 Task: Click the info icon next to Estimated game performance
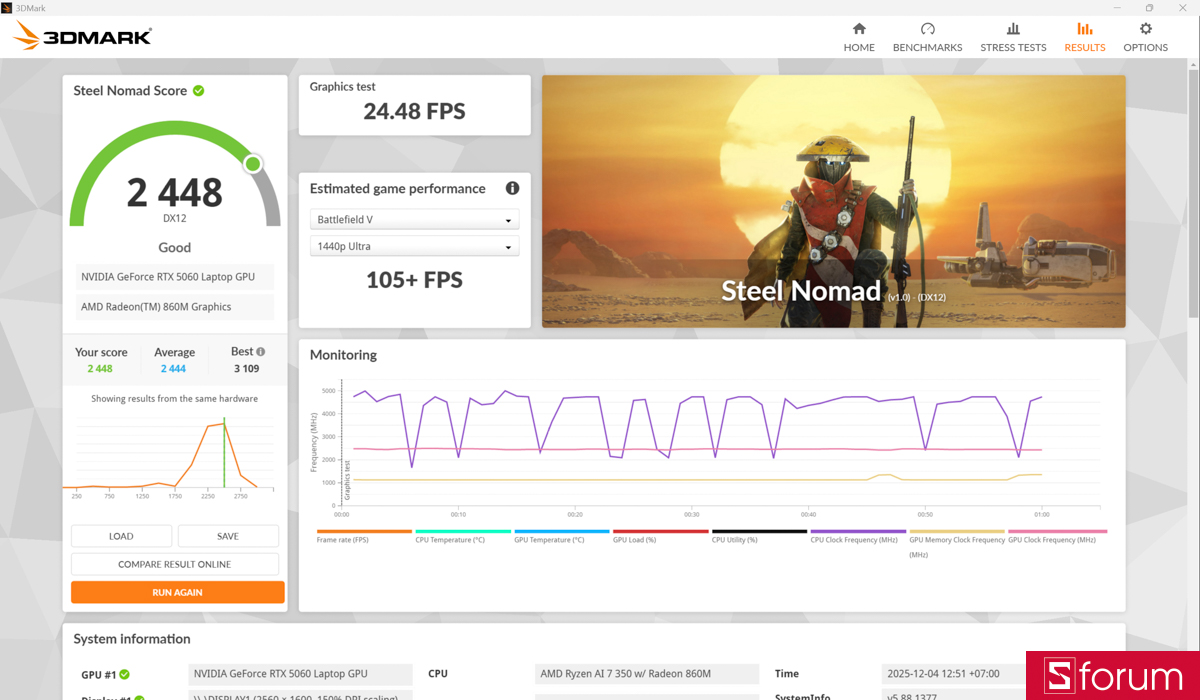pyautogui.click(x=512, y=188)
